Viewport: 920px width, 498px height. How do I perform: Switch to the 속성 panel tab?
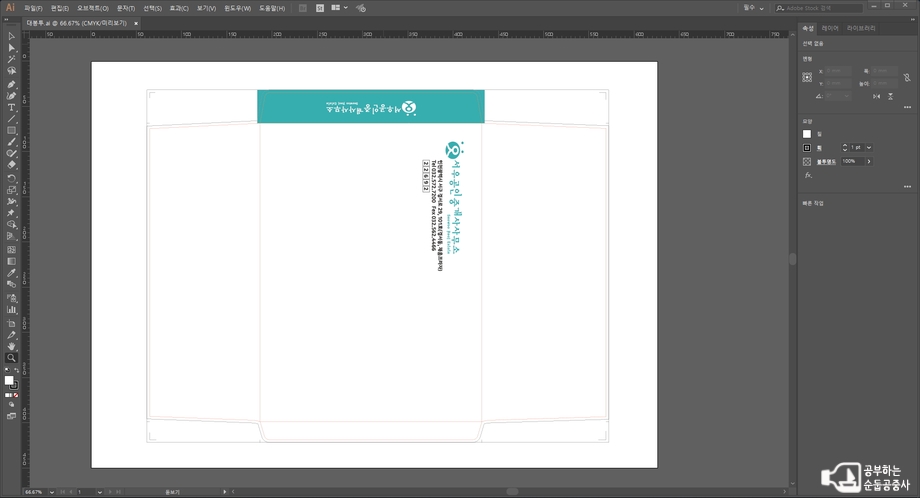[x=808, y=28]
